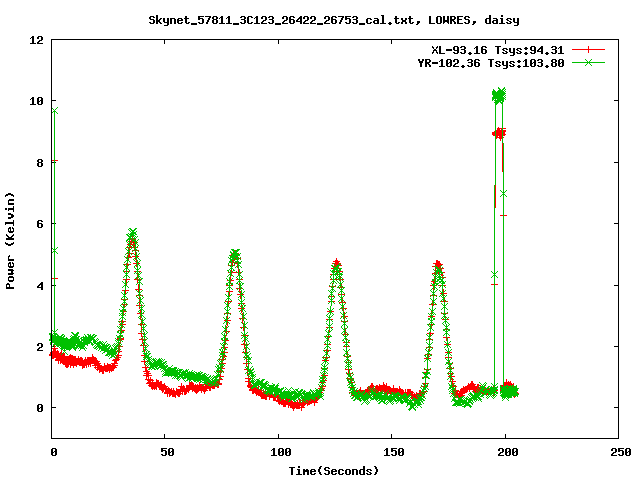This screenshot has height=480, width=640.
Task: Click the 100 tick on the x-axis
Action: [278, 452]
